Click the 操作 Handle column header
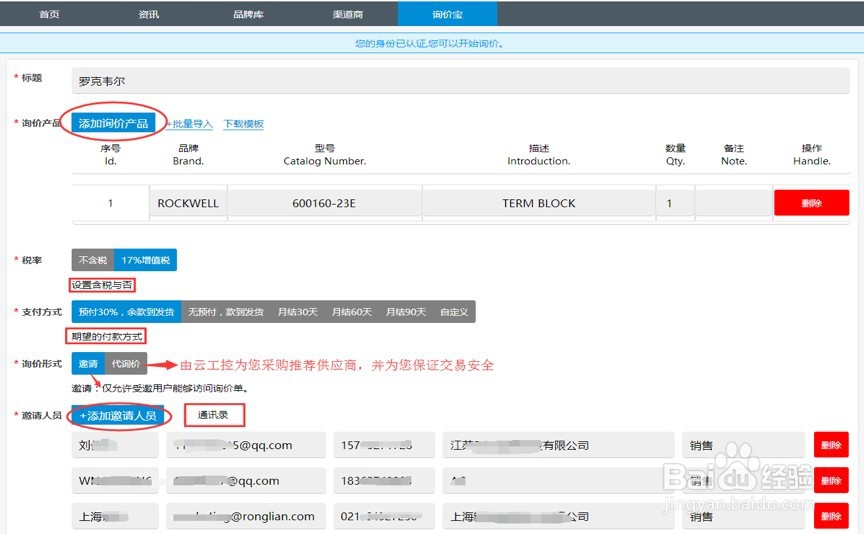The width and height of the screenshot is (864, 534). [x=812, y=155]
